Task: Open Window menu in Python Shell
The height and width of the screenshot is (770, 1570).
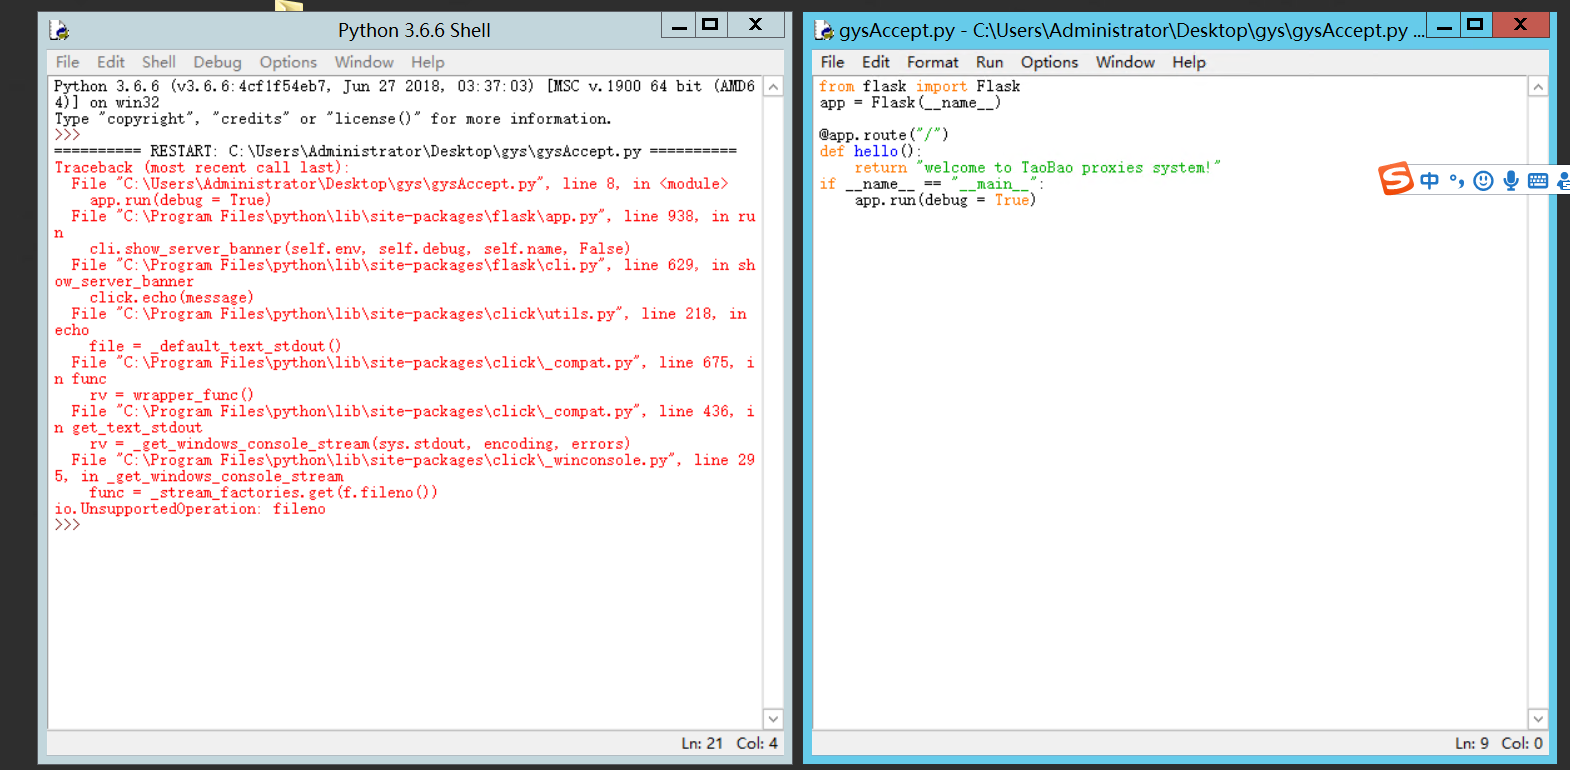Action: pyautogui.click(x=364, y=62)
